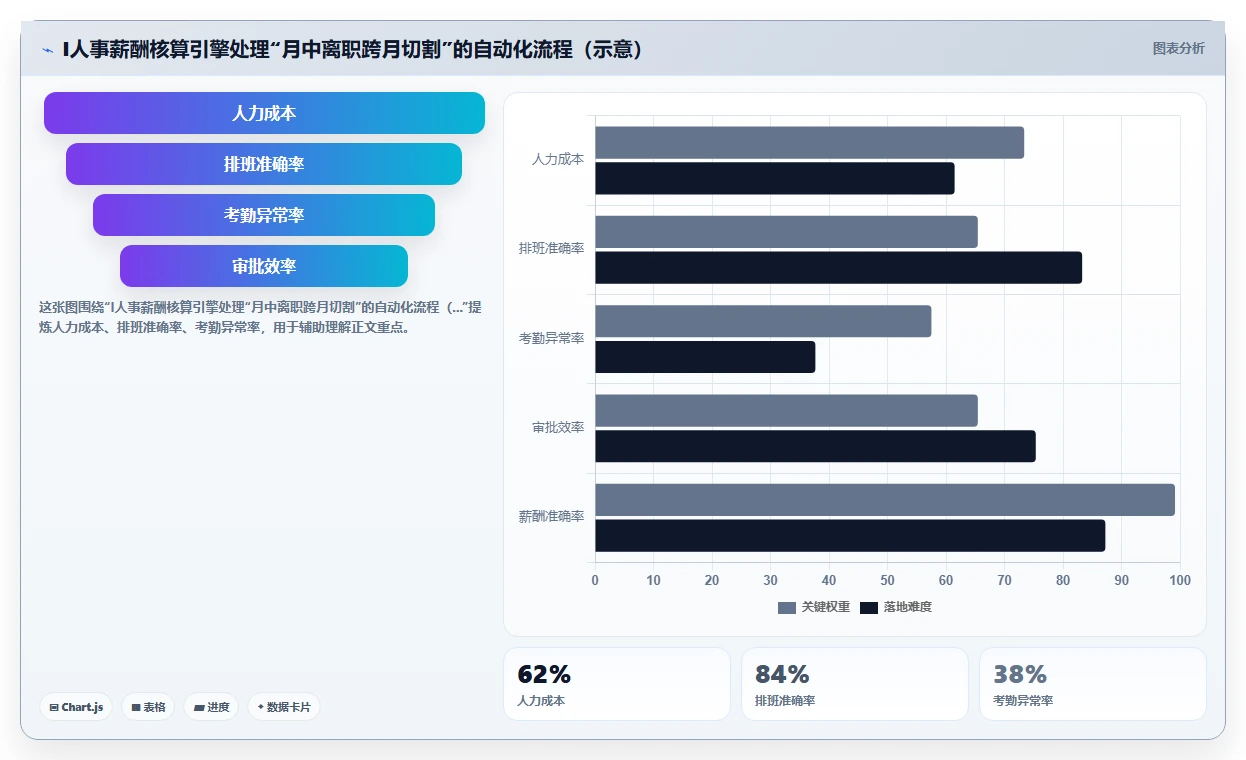Open the 图表分析 label in header
Viewport: 1246px width, 760px height.
1178,48
